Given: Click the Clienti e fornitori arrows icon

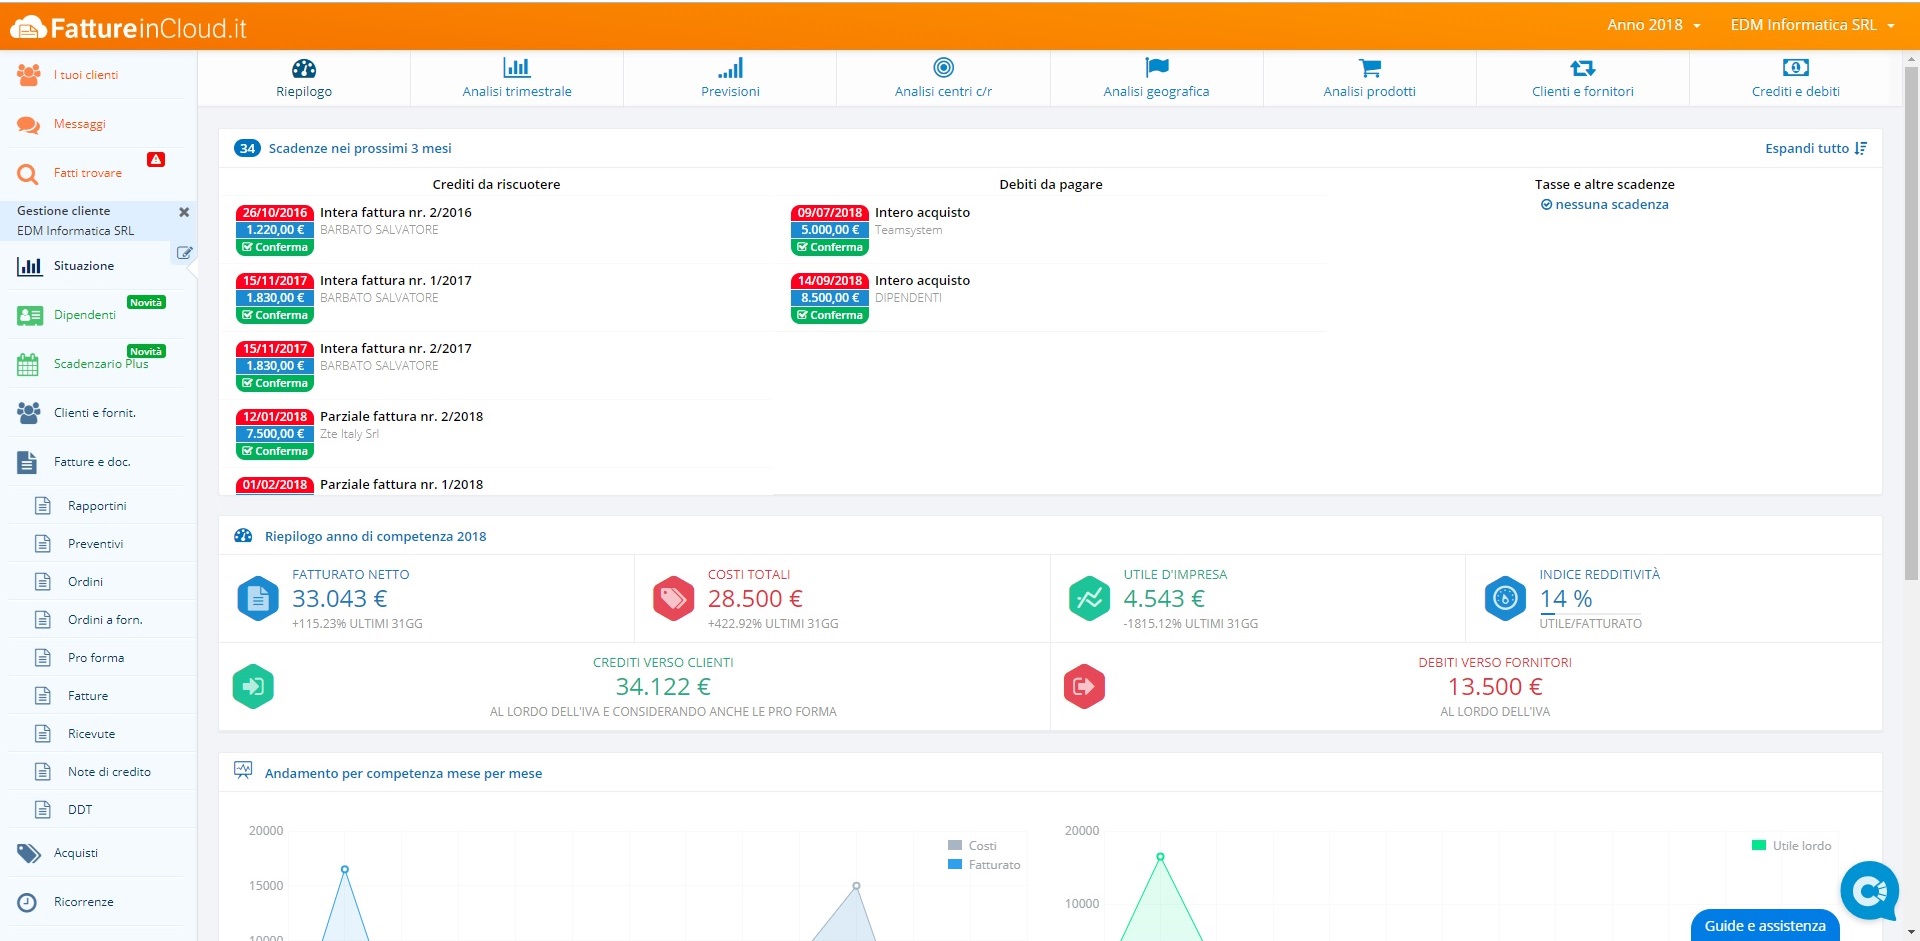Looking at the screenshot, I should click(1582, 68).
